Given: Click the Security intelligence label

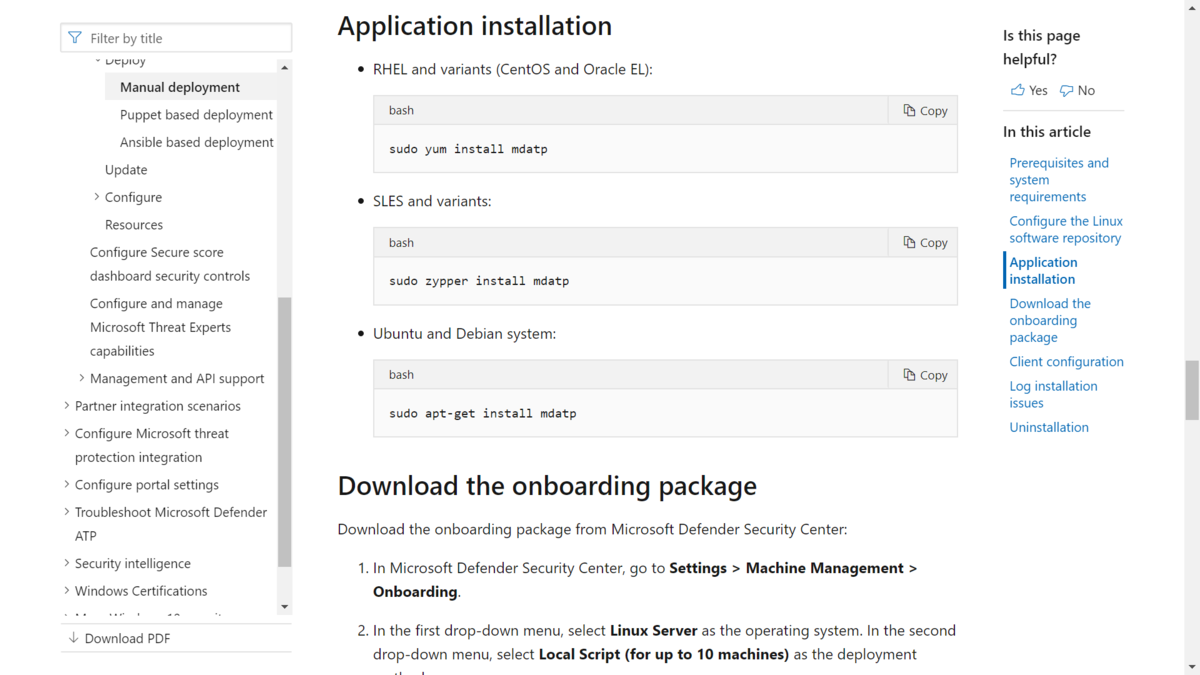Looking at the screenshot, I should pos(133,563).
